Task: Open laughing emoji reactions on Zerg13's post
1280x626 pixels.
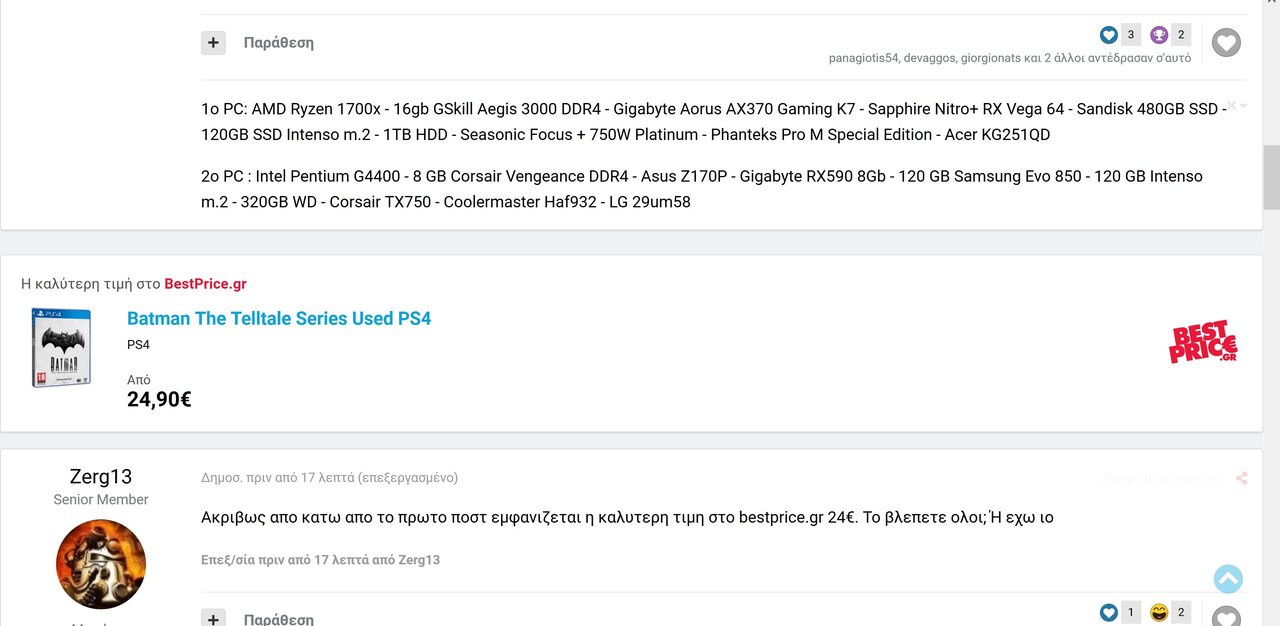Action: (x=1159, y=612)
